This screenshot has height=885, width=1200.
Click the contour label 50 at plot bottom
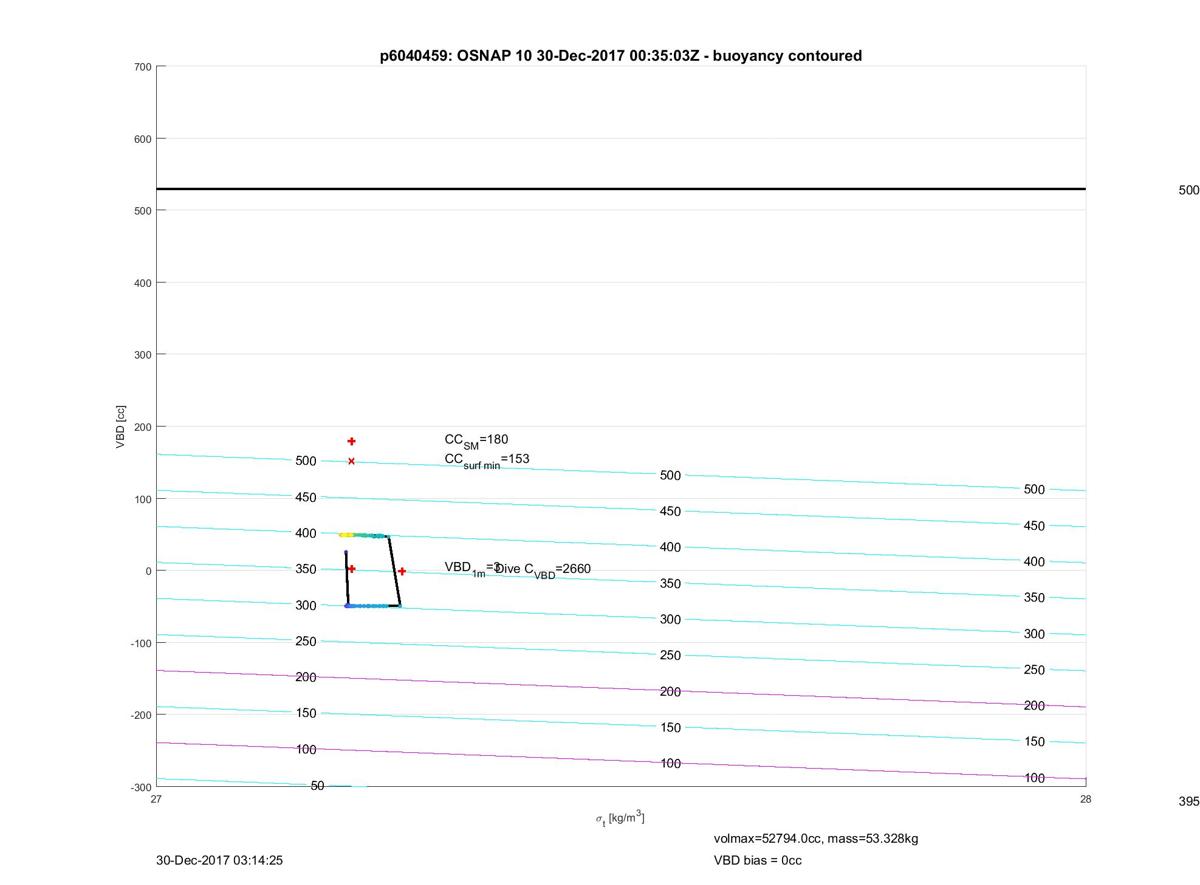(317, 786)
